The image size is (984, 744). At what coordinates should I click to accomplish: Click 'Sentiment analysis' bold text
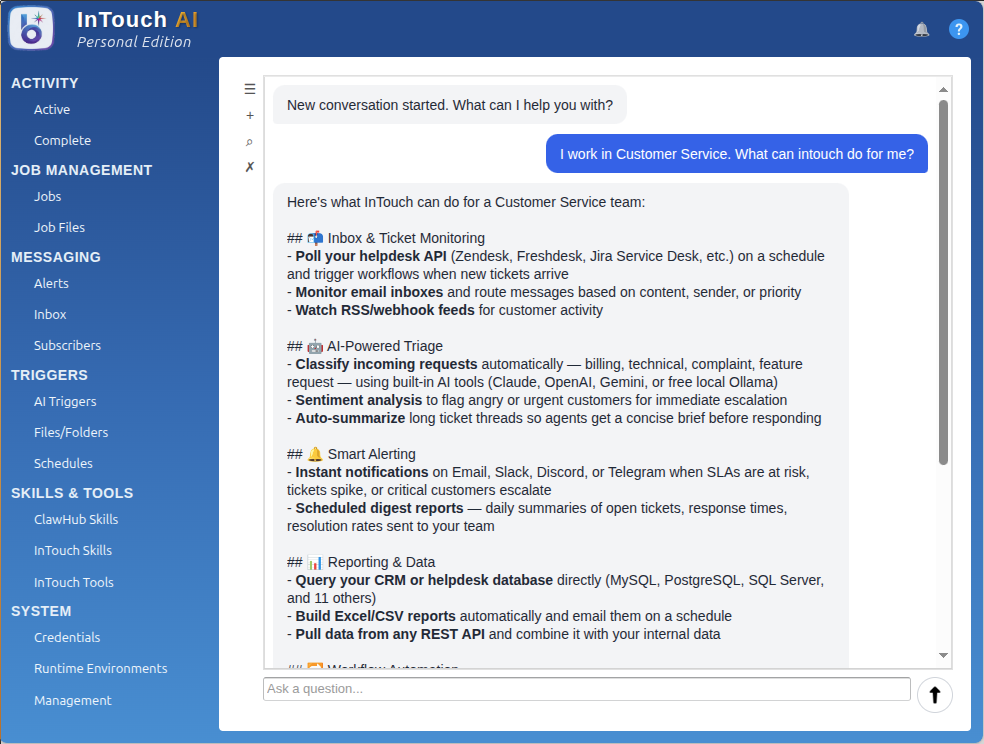359,400
